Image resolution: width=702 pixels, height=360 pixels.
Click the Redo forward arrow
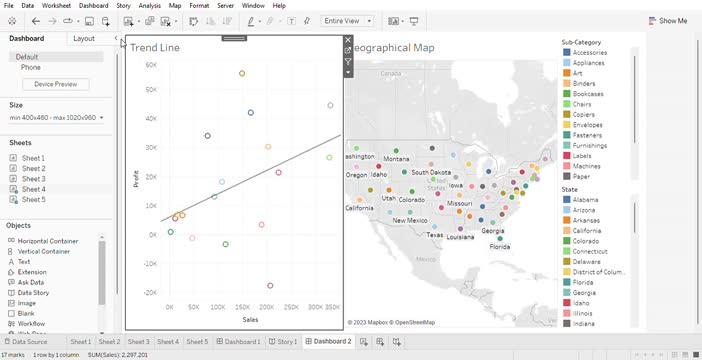(52, 21)
